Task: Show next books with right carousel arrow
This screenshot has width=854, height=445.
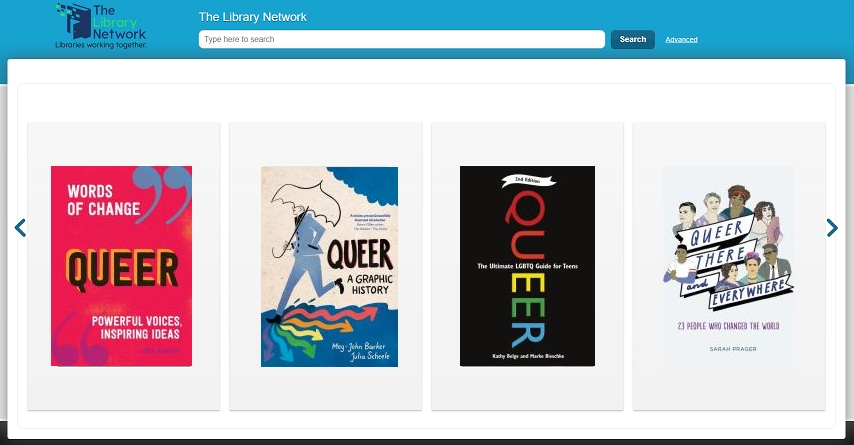Action: [x=832, y=228]
